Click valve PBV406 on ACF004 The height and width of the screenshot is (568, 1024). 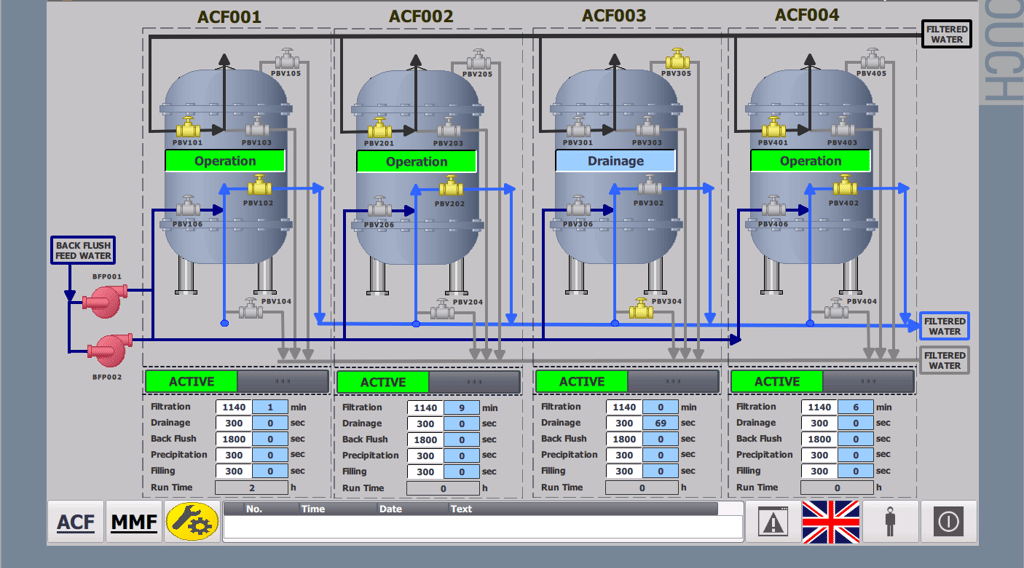point(773,206)
